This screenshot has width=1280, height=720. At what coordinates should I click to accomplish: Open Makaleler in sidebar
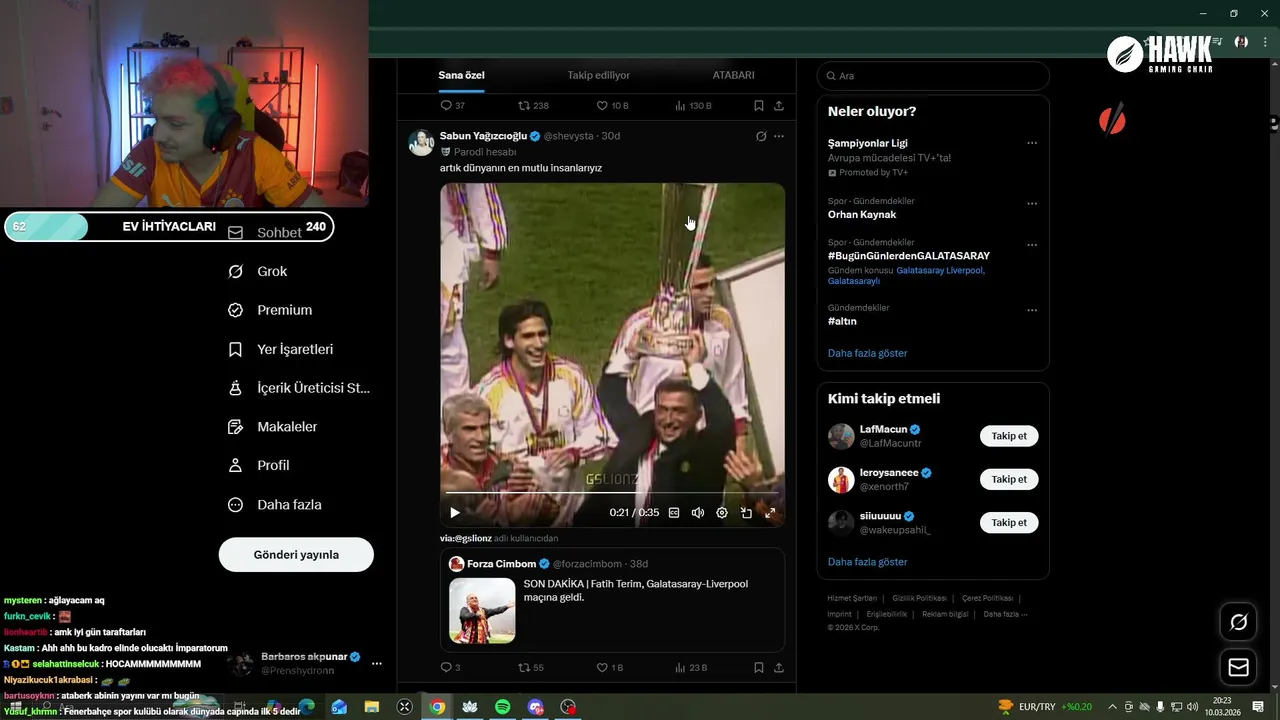pos(272,427)
